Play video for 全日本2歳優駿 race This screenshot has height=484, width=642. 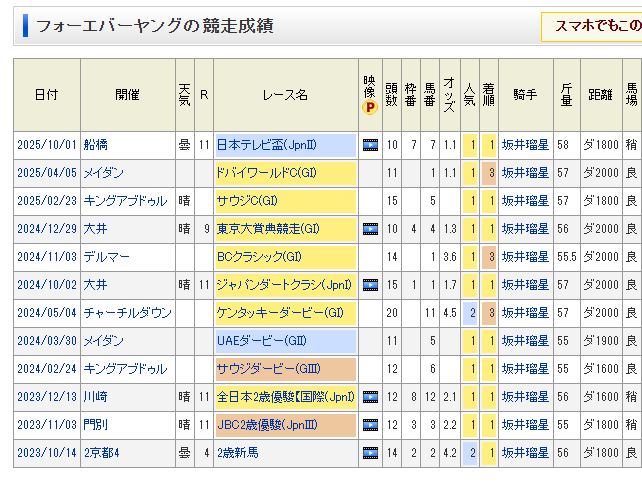tap(370, 397)
